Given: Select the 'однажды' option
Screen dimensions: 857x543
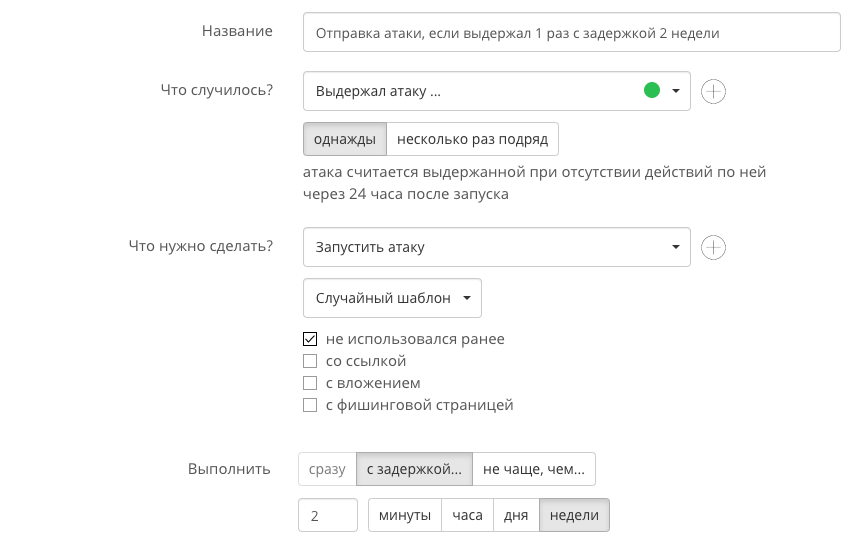Looking at the screenshot, I should (x=345, y=139).
